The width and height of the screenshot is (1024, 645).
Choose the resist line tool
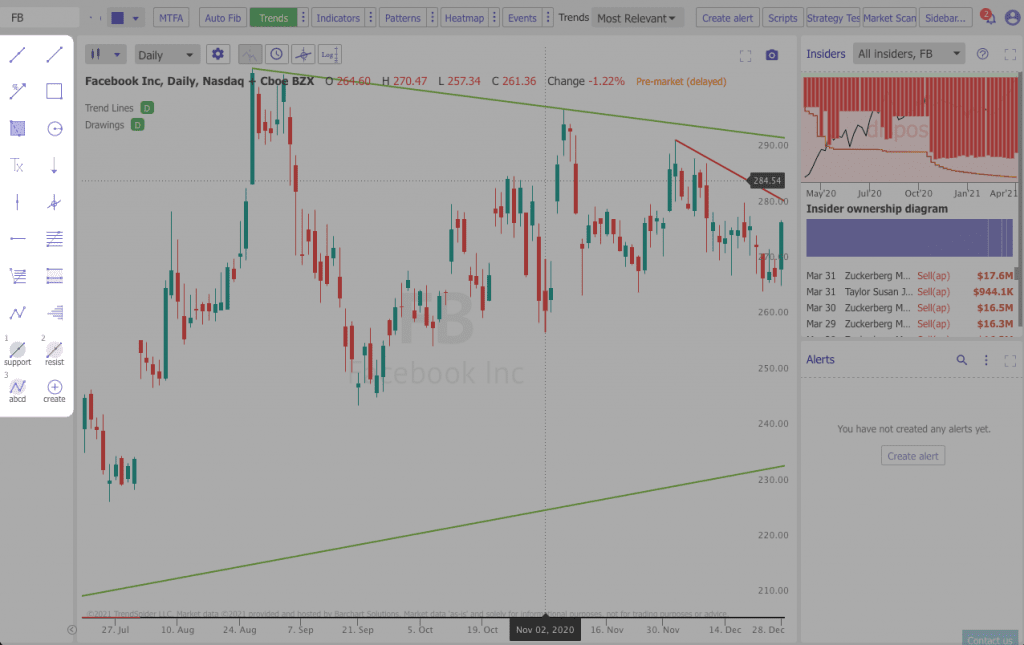54,353
